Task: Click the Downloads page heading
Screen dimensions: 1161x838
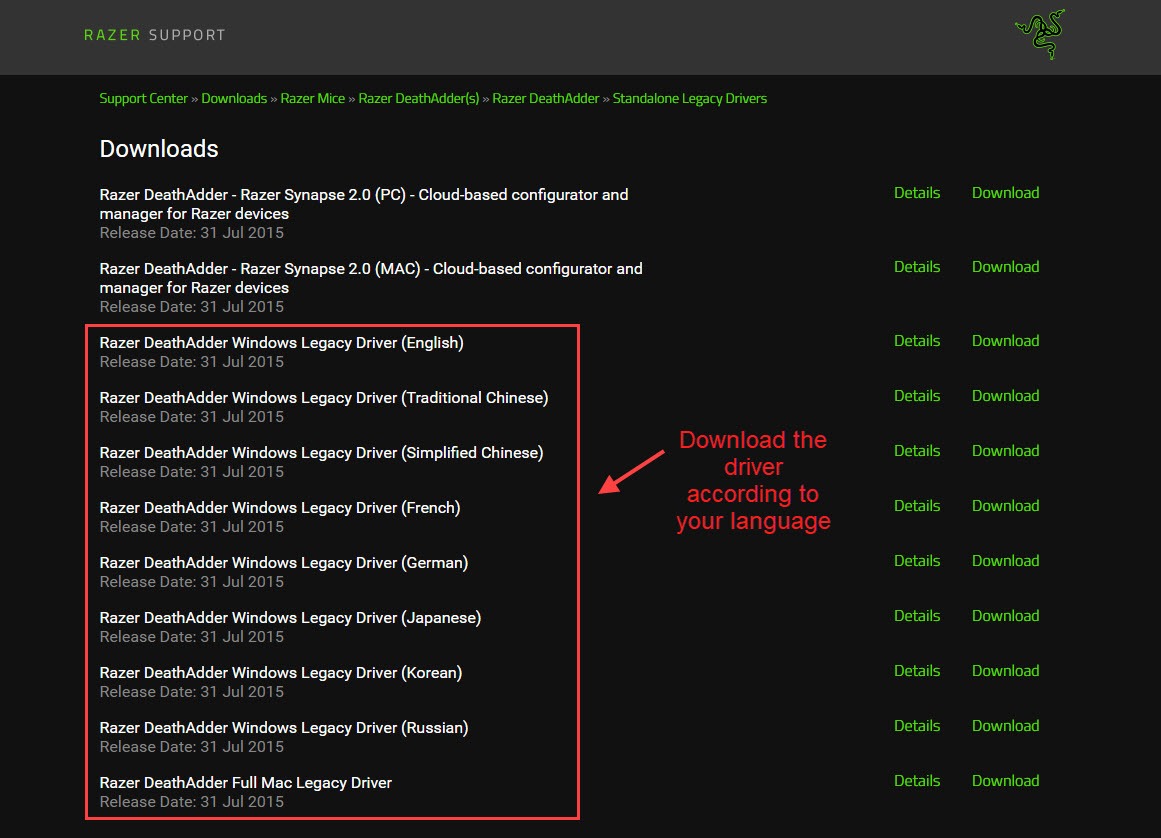Action: (x=158, y=149)
